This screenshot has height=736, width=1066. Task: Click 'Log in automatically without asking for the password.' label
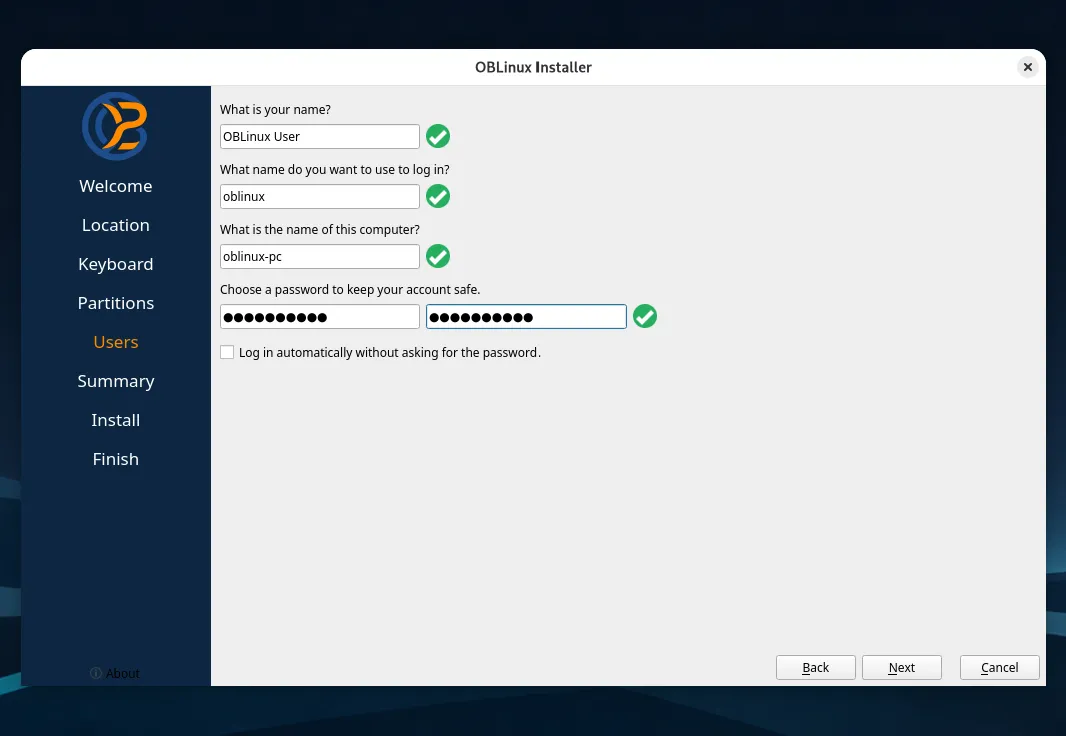tap(390, 352)
